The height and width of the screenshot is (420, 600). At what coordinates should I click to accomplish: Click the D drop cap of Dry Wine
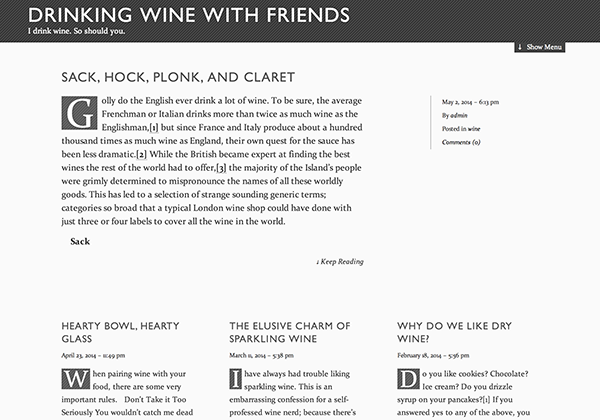[408, 379]
